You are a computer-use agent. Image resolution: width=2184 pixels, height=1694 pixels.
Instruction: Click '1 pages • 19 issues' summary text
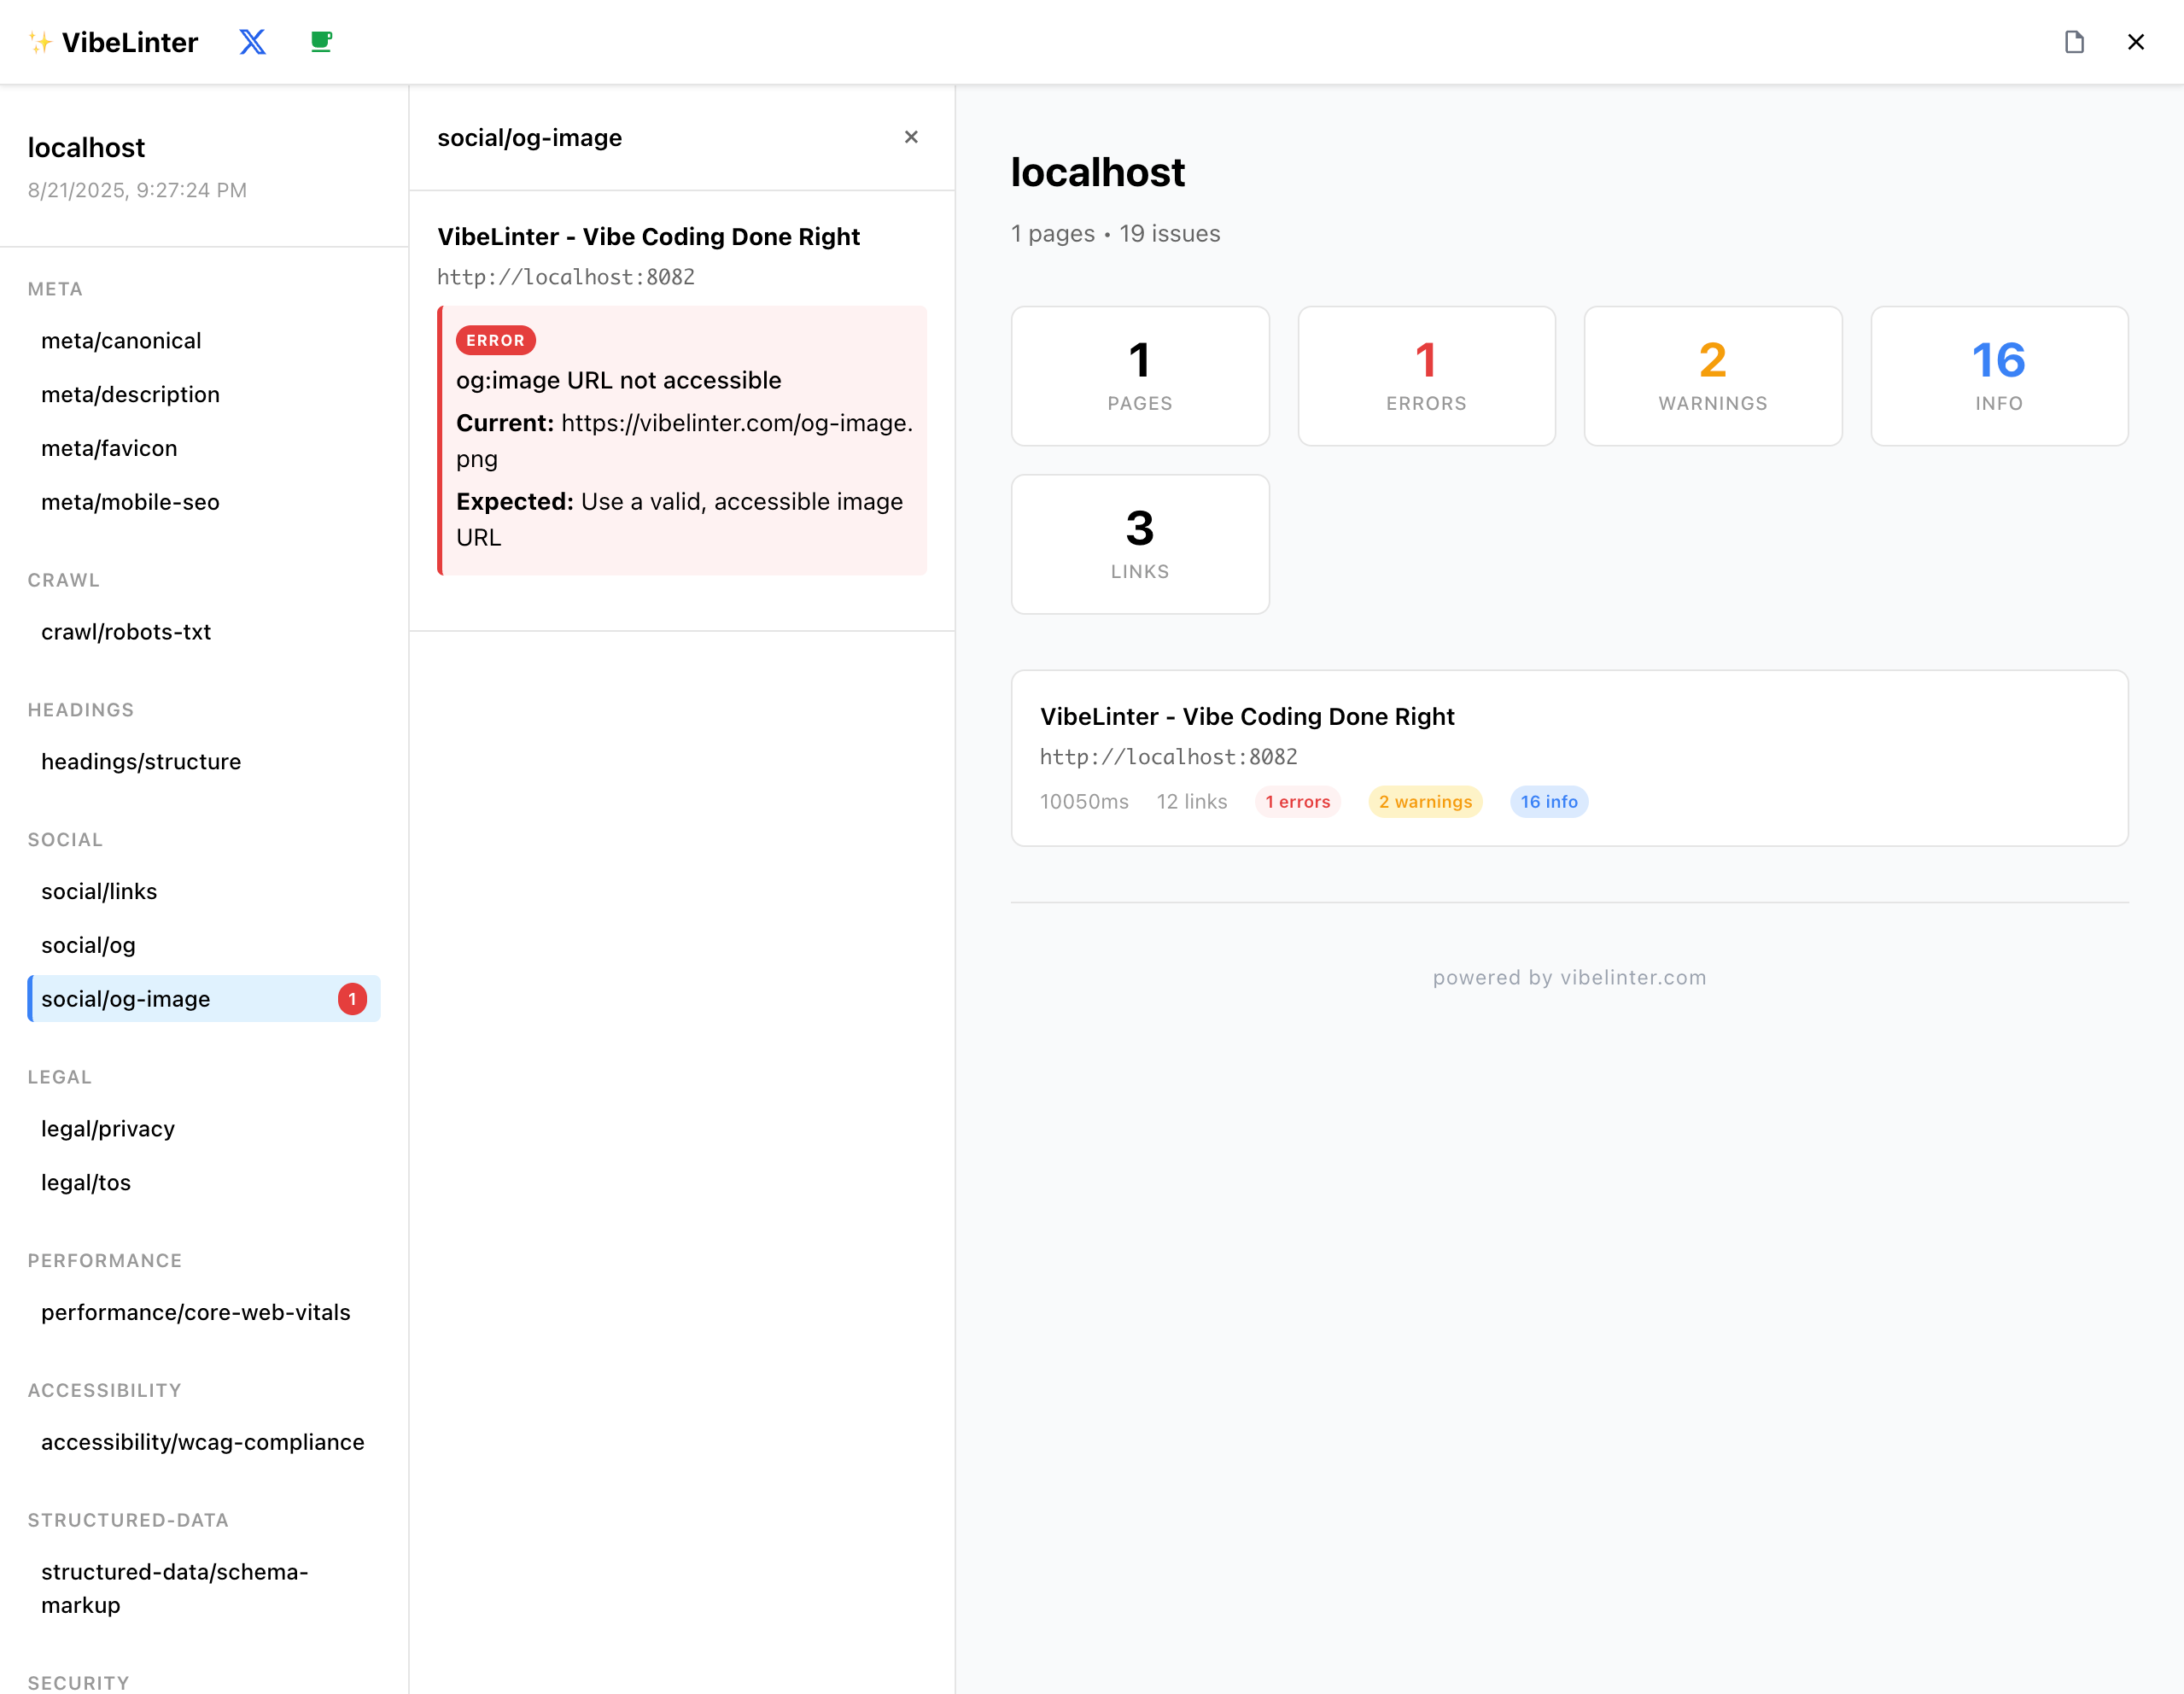(1115, 234)
